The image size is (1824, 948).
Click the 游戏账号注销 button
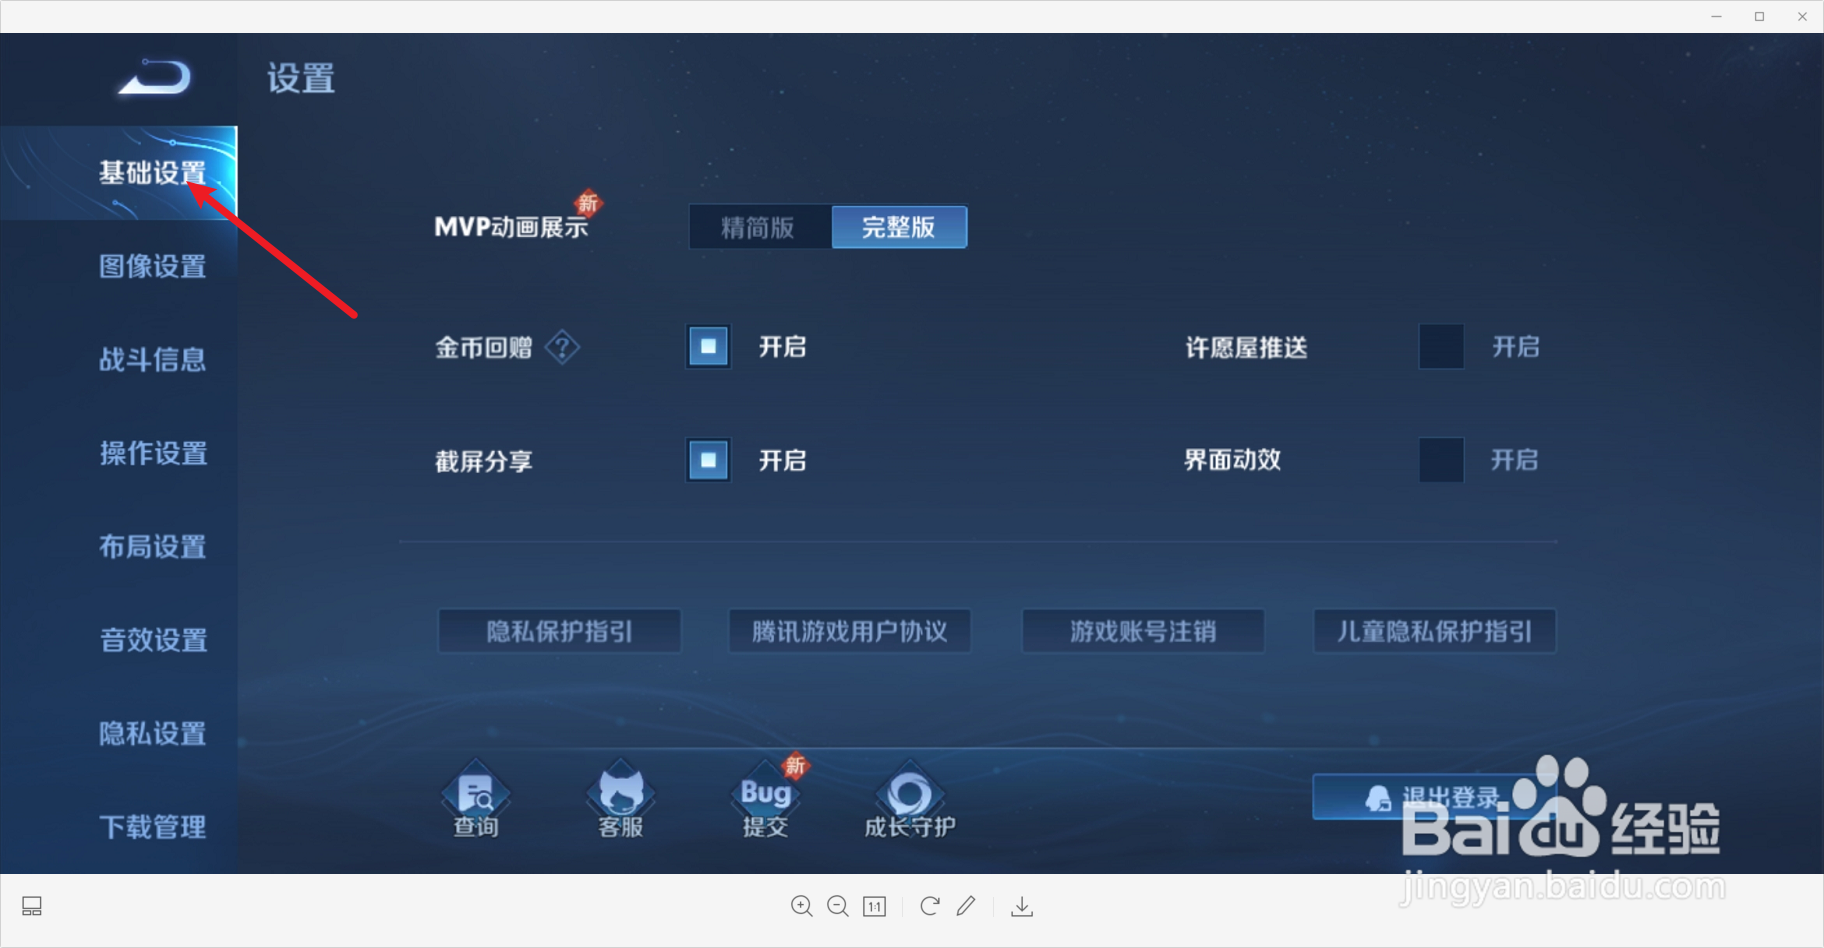(x=1143, y=631)
